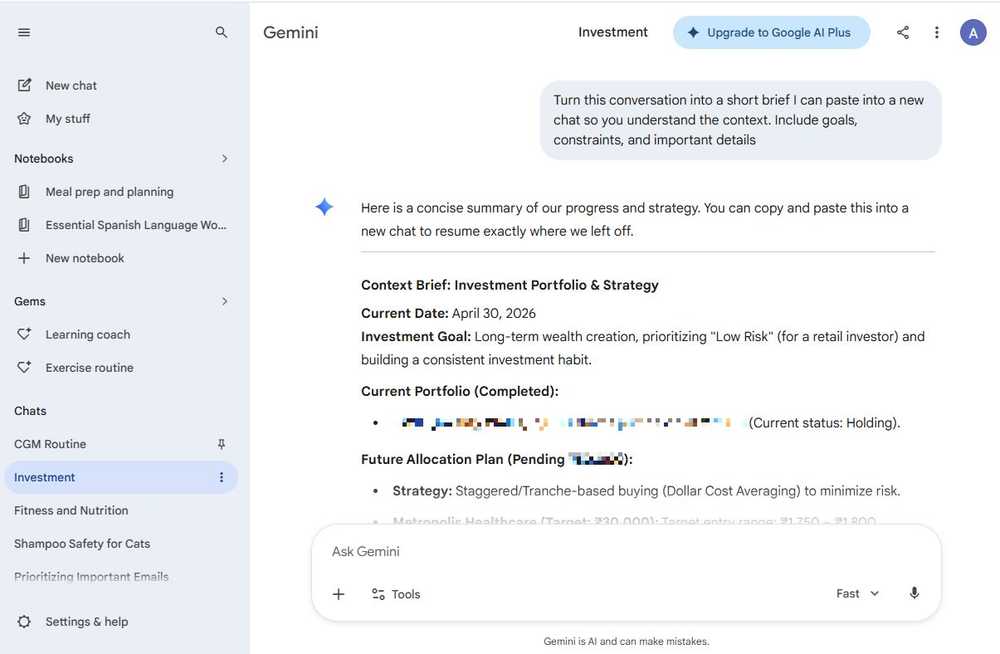This screenshot has width=1000, height=654.
Task: Open the share conversation icon
Action: 902,33
